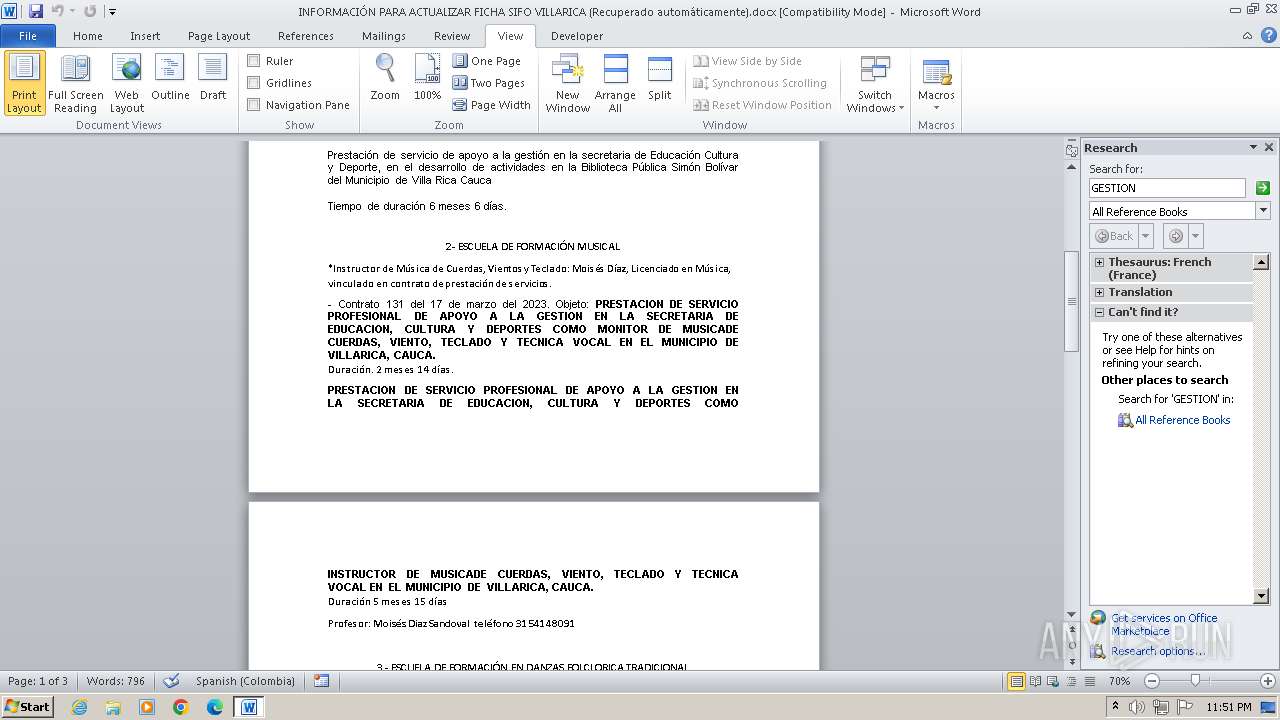Open the Undo history dropdown arrow

tap(72, 11)
